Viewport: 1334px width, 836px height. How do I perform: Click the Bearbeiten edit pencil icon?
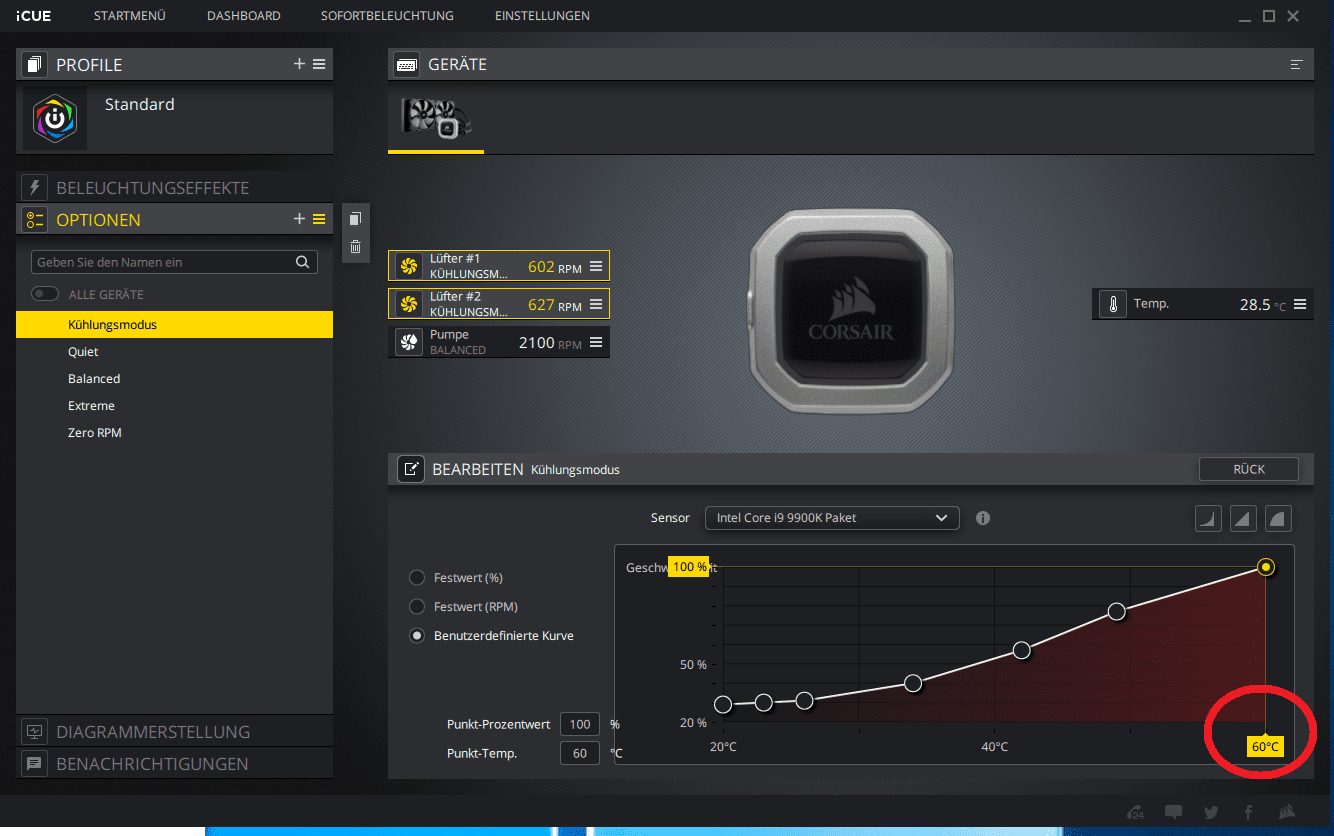click(x=411, y=469)
